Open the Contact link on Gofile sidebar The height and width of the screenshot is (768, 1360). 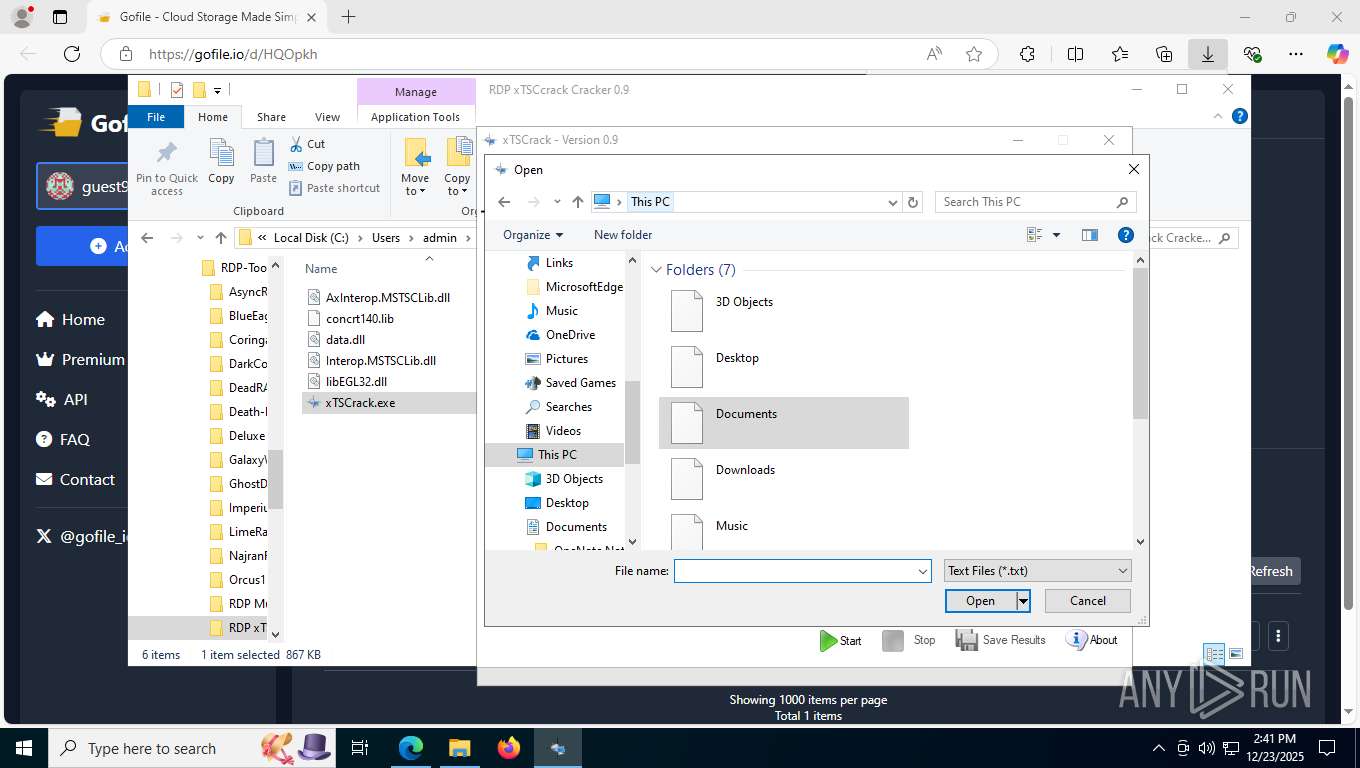coord(75,480)
